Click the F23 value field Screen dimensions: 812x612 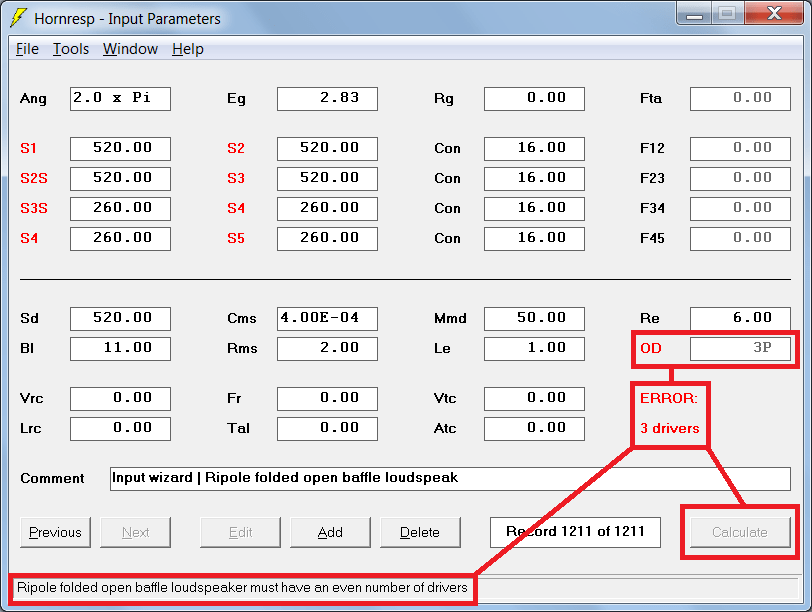741,179
